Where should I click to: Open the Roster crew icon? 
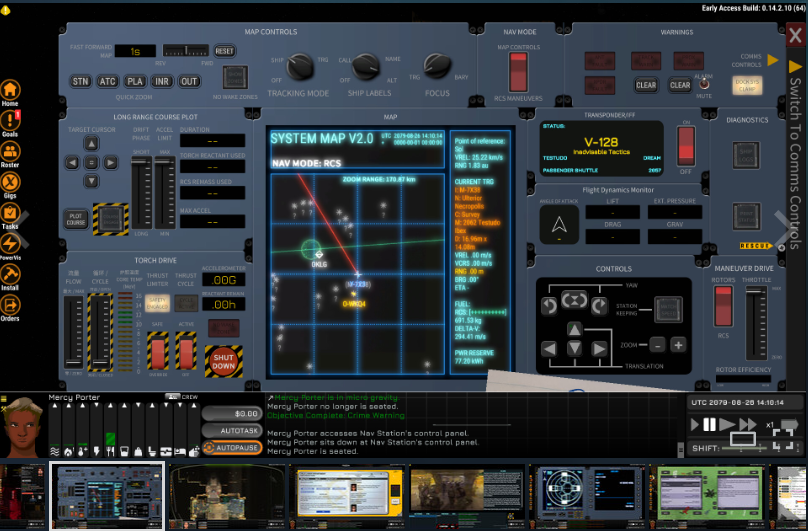pos(10,152)
